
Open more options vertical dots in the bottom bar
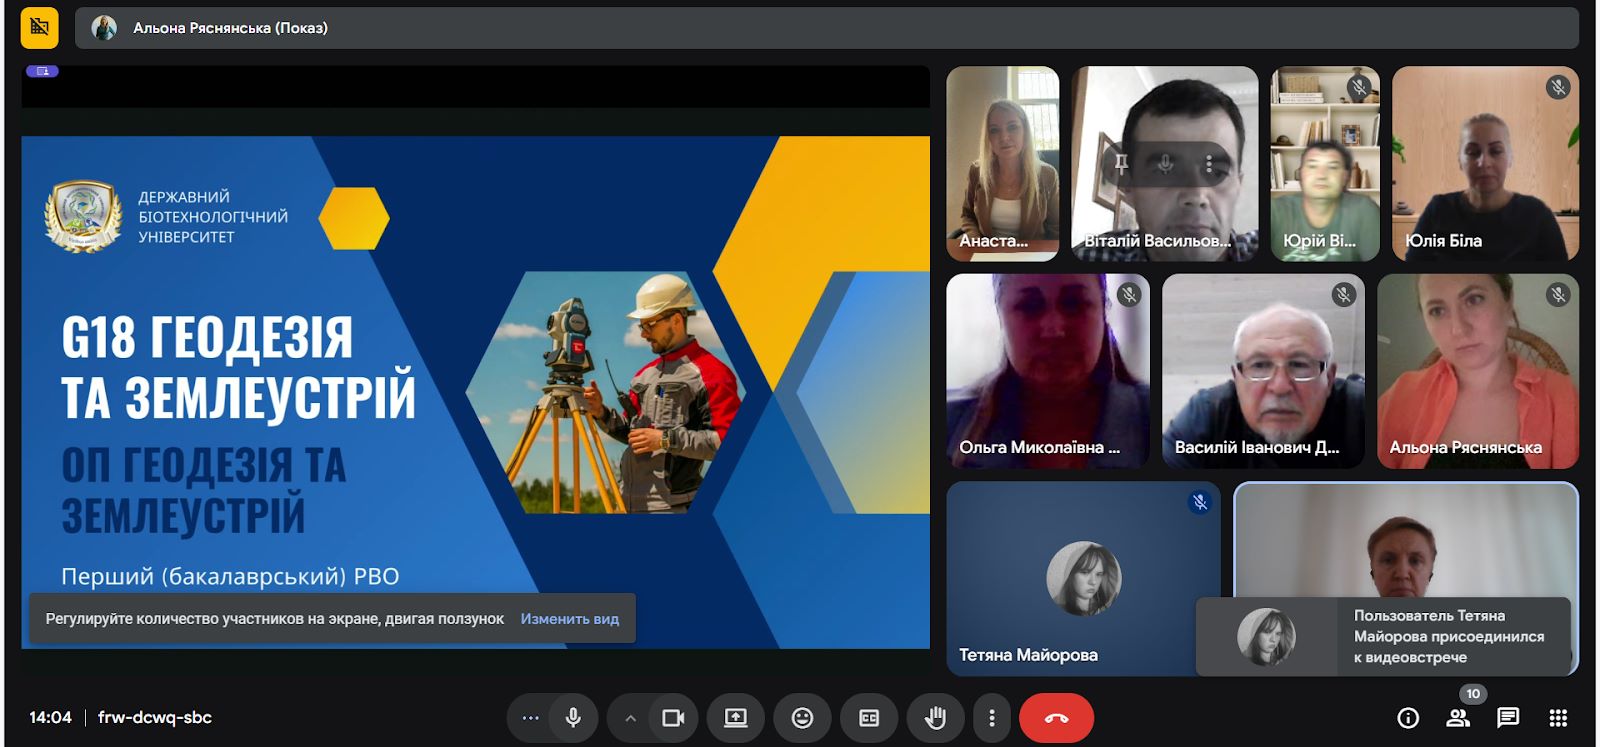(991, 718)
